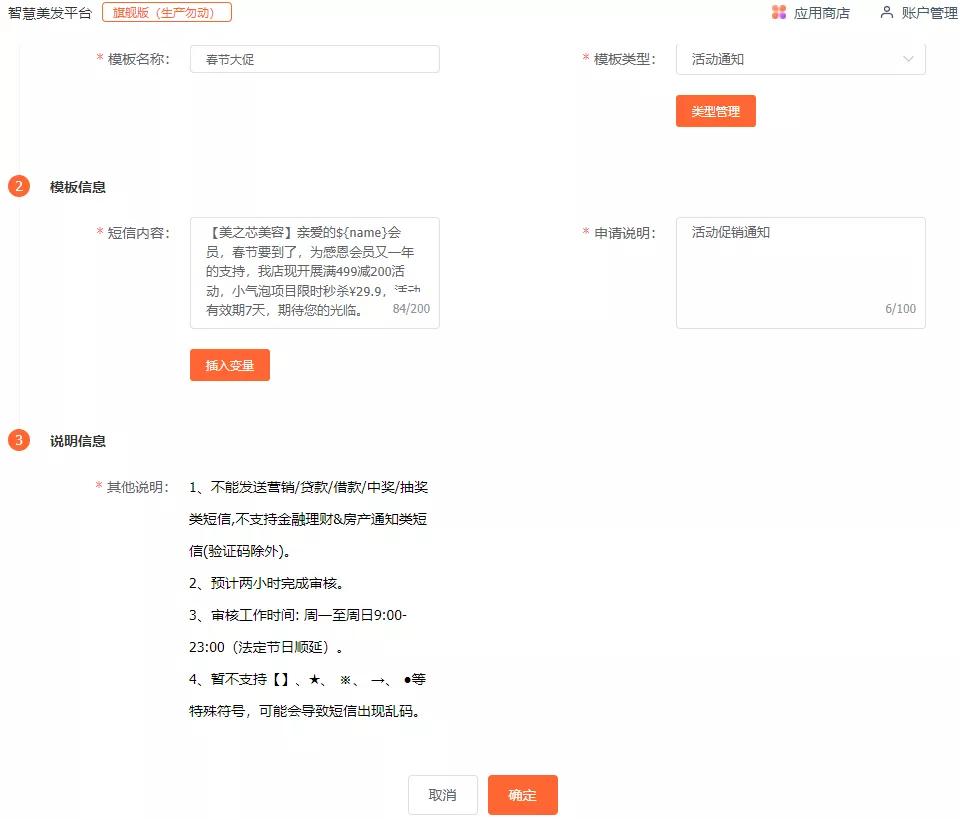Click the 模板信息 section header
The height and width of the screenshot is (819, 960).
[x=76, y=186]
